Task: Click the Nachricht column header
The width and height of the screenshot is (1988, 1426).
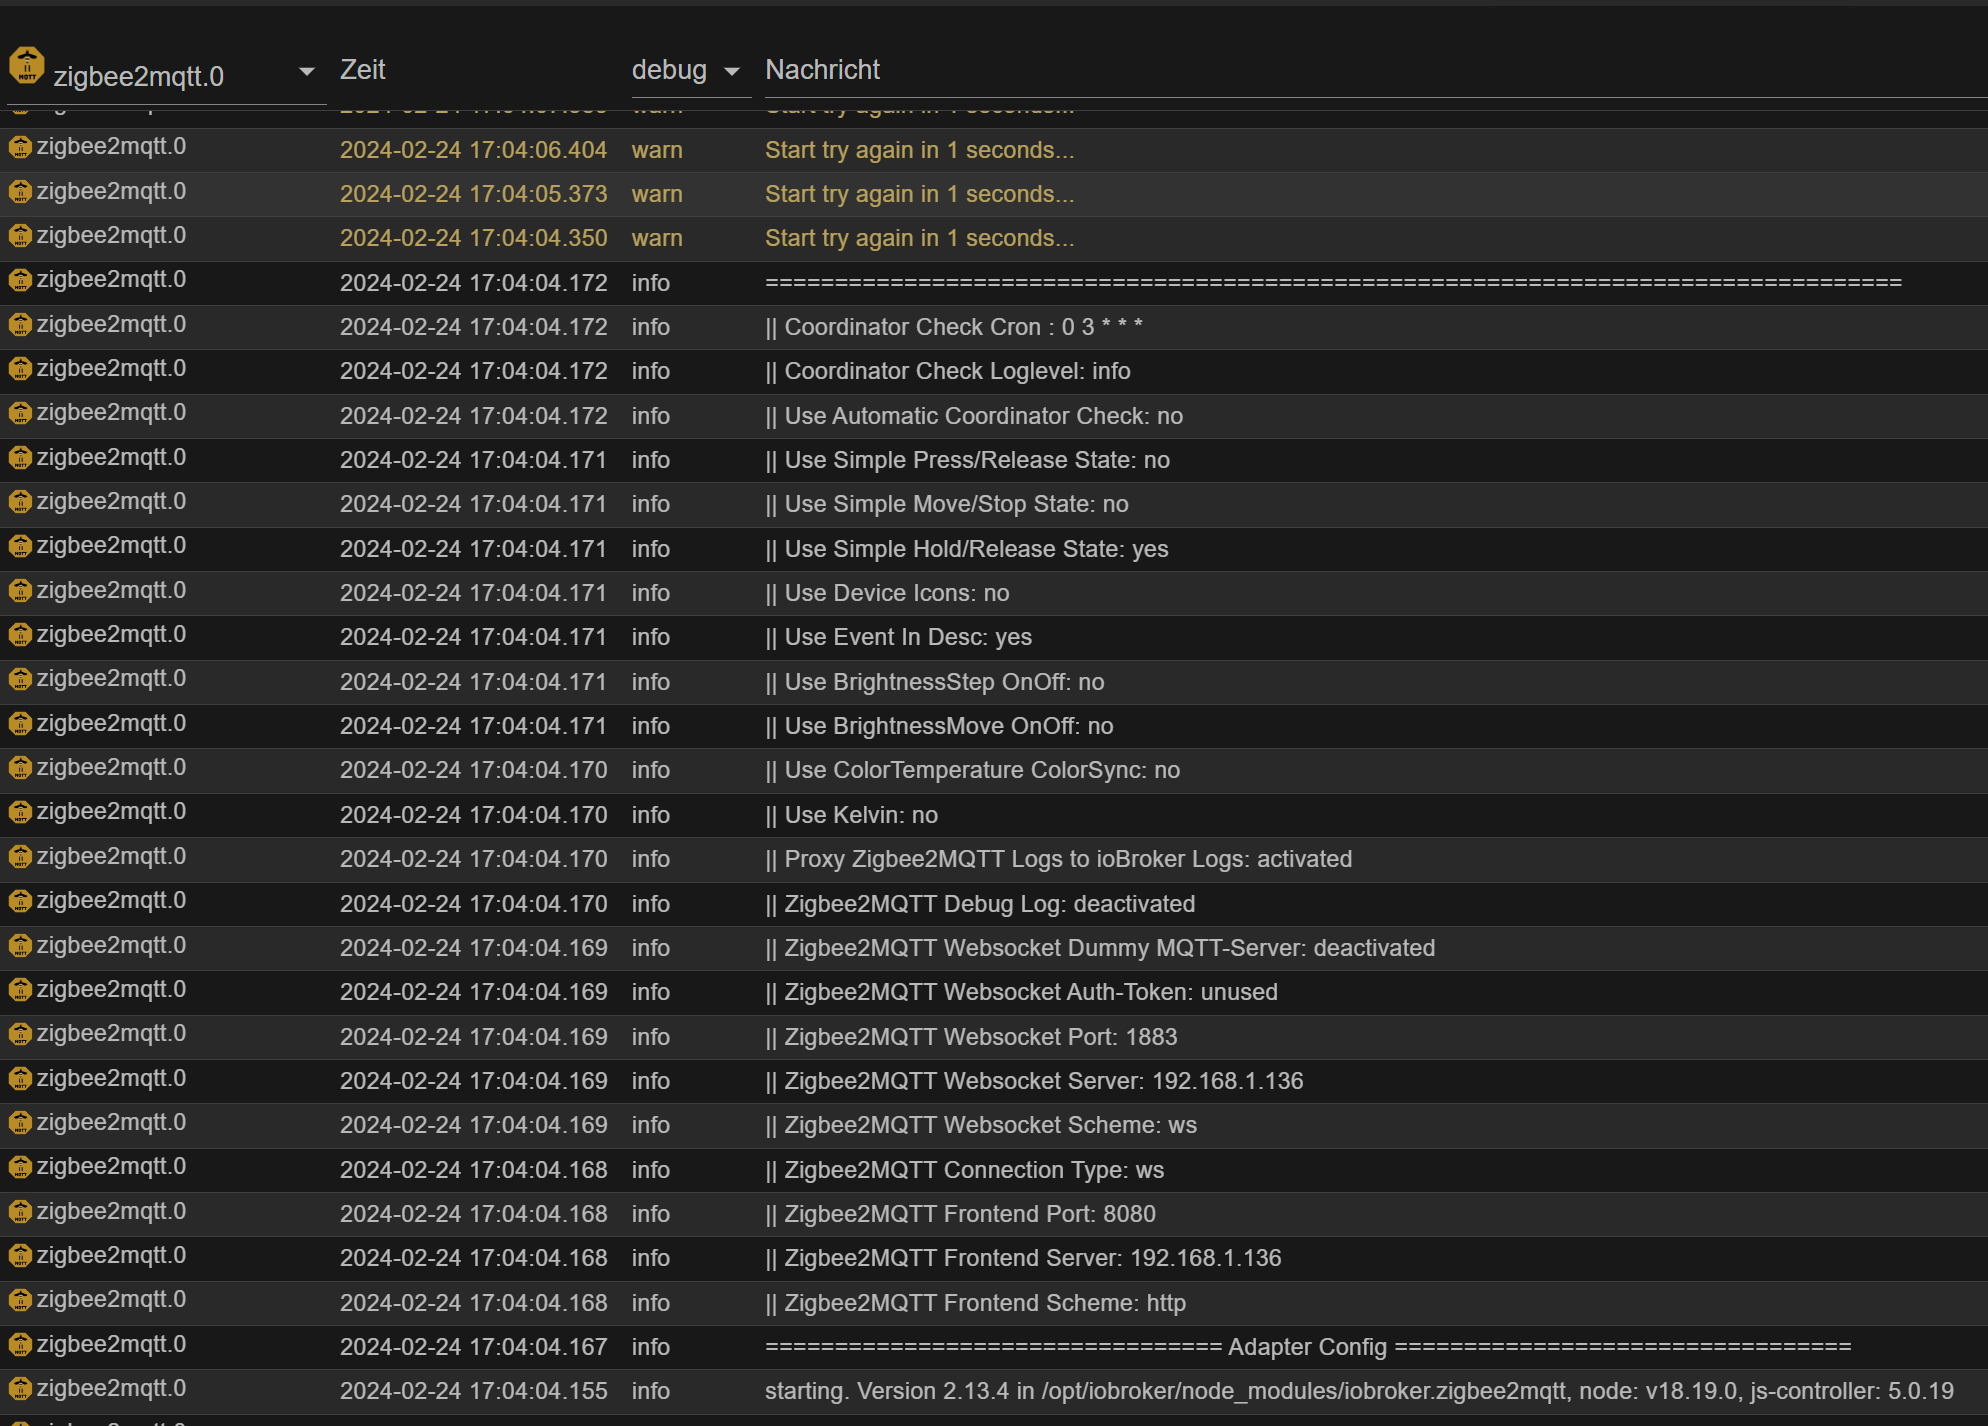Action: point(822,70)
